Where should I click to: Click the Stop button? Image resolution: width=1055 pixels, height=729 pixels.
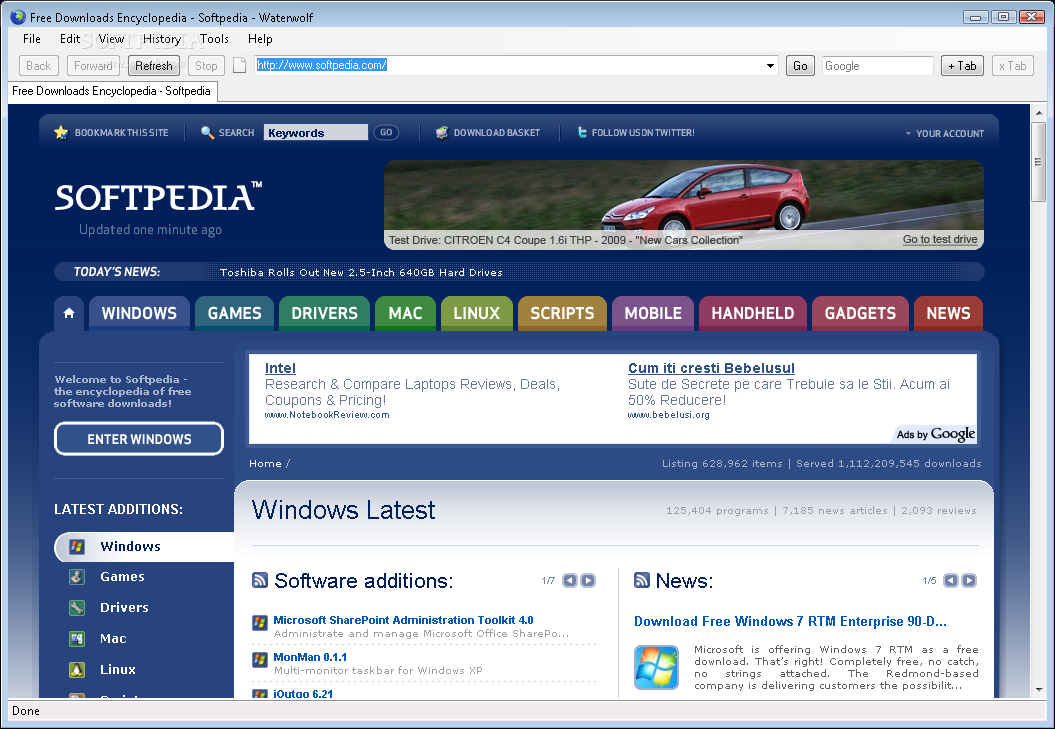[206, 65]
